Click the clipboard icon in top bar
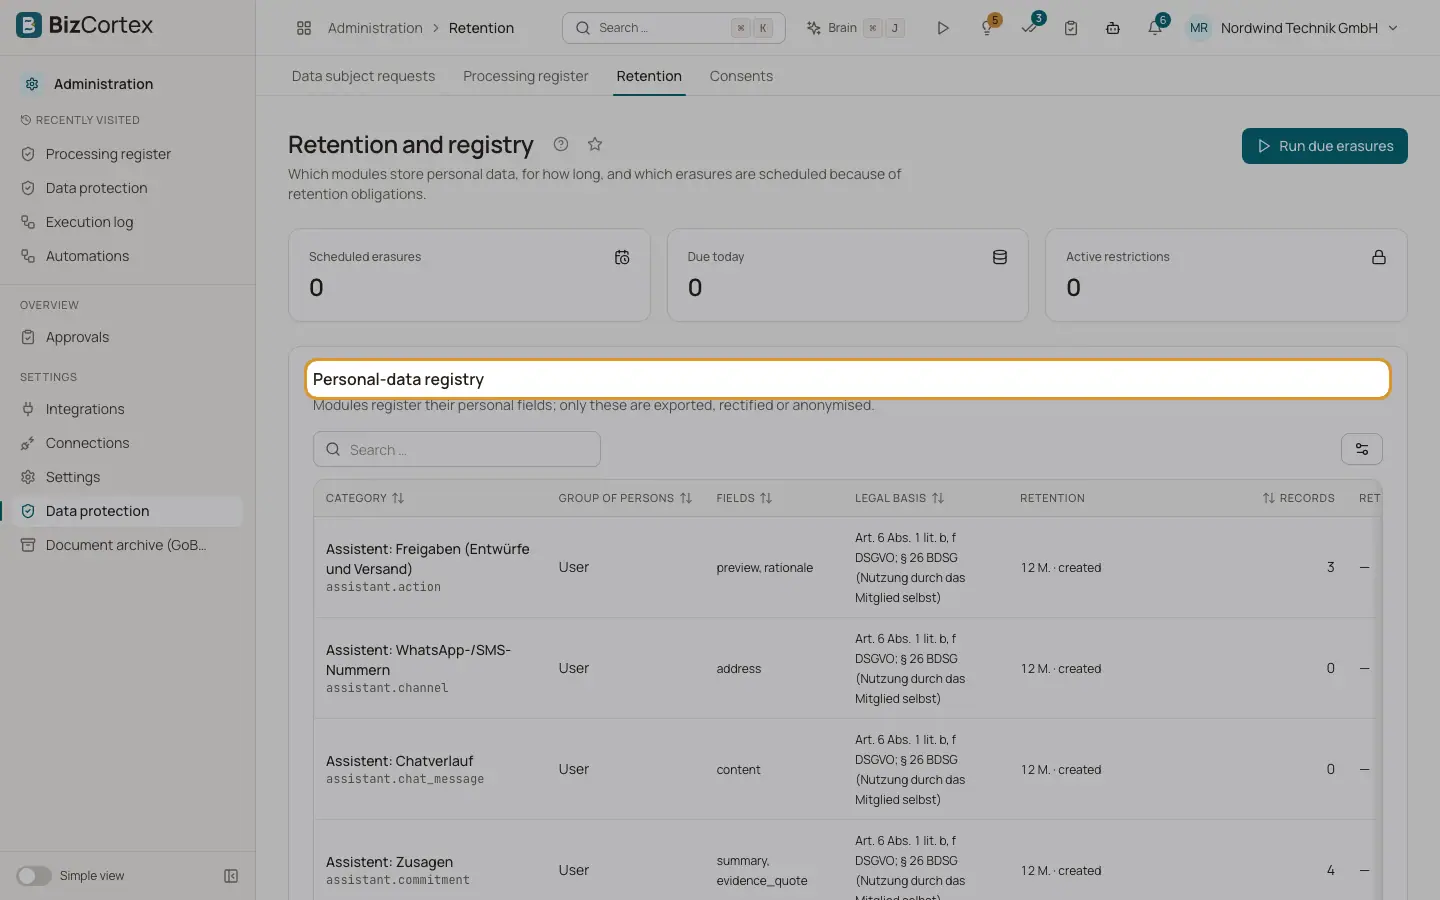This screenshot has height=900, width=1440. coord(1071,28)
